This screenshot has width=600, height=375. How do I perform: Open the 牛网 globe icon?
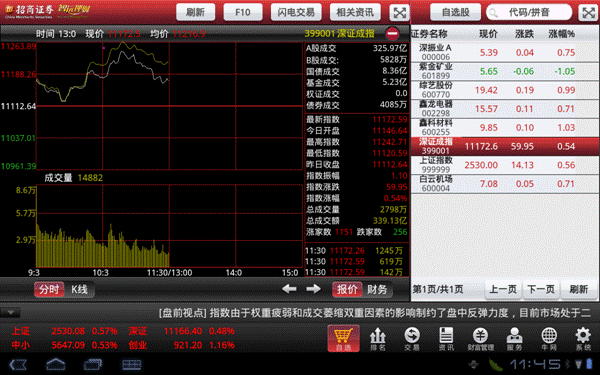[549, 339]
